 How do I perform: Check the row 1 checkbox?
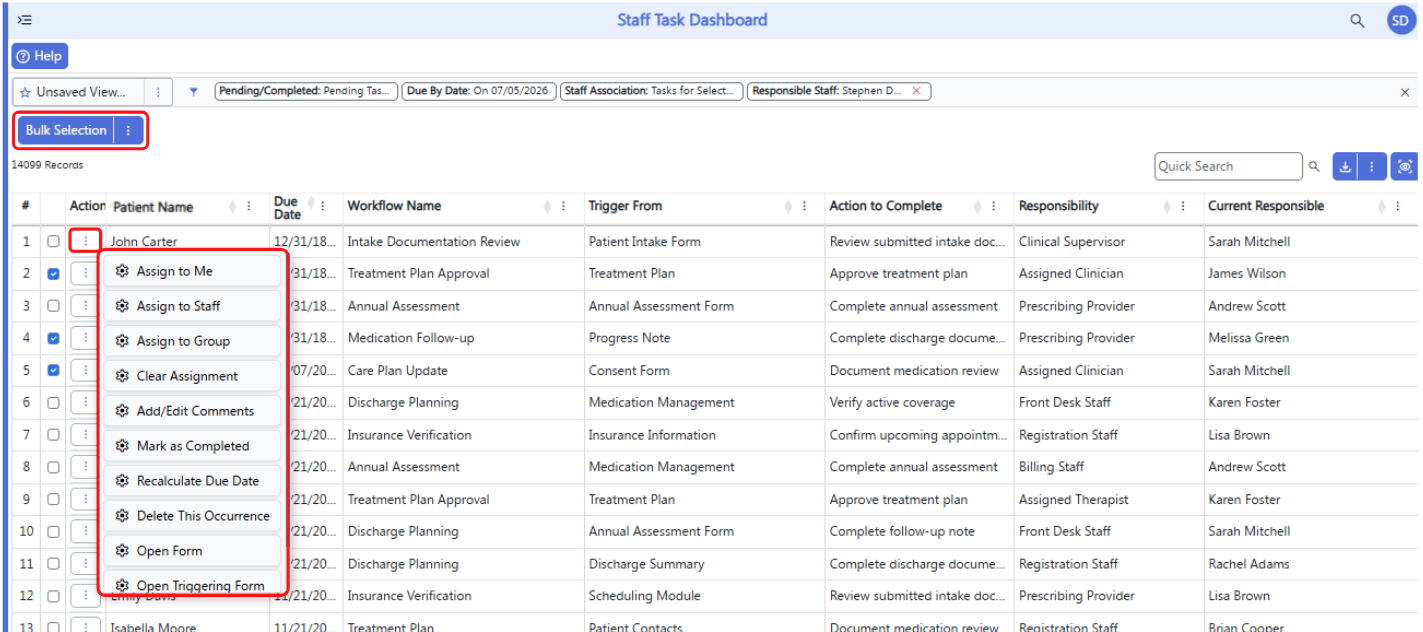[53, 241]
